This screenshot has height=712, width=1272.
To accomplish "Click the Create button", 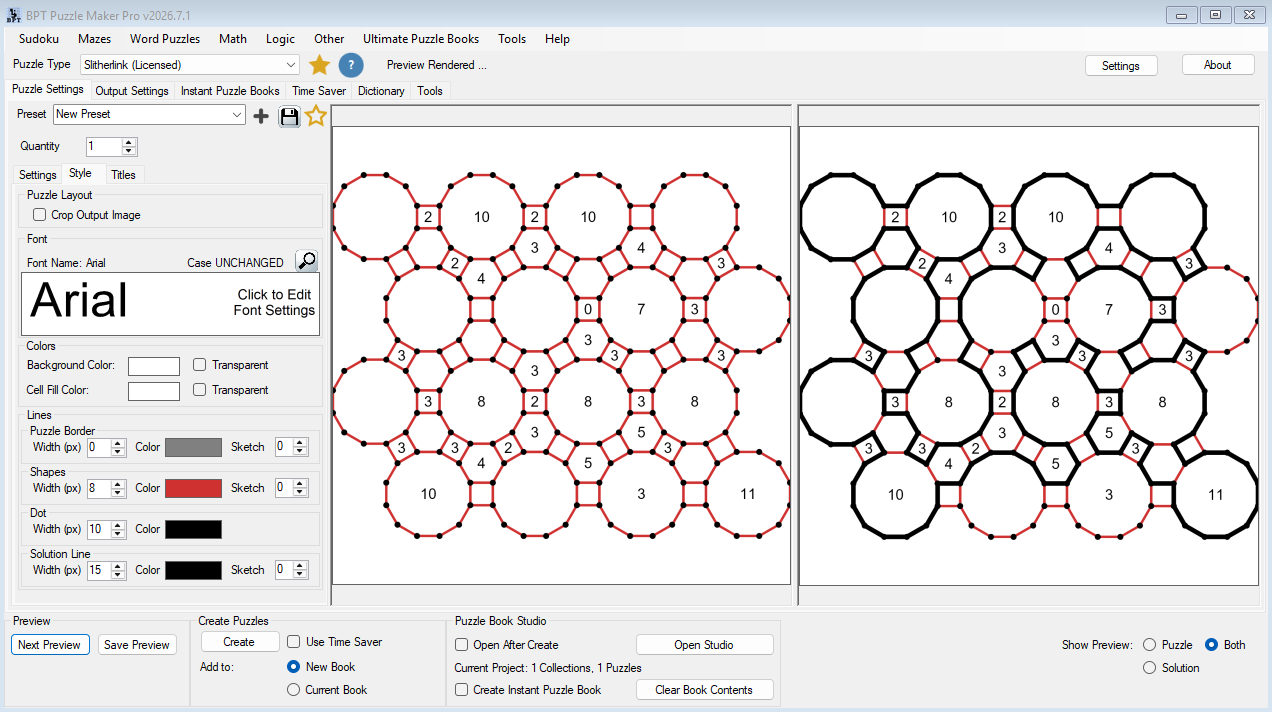I will tap(239, 642).
